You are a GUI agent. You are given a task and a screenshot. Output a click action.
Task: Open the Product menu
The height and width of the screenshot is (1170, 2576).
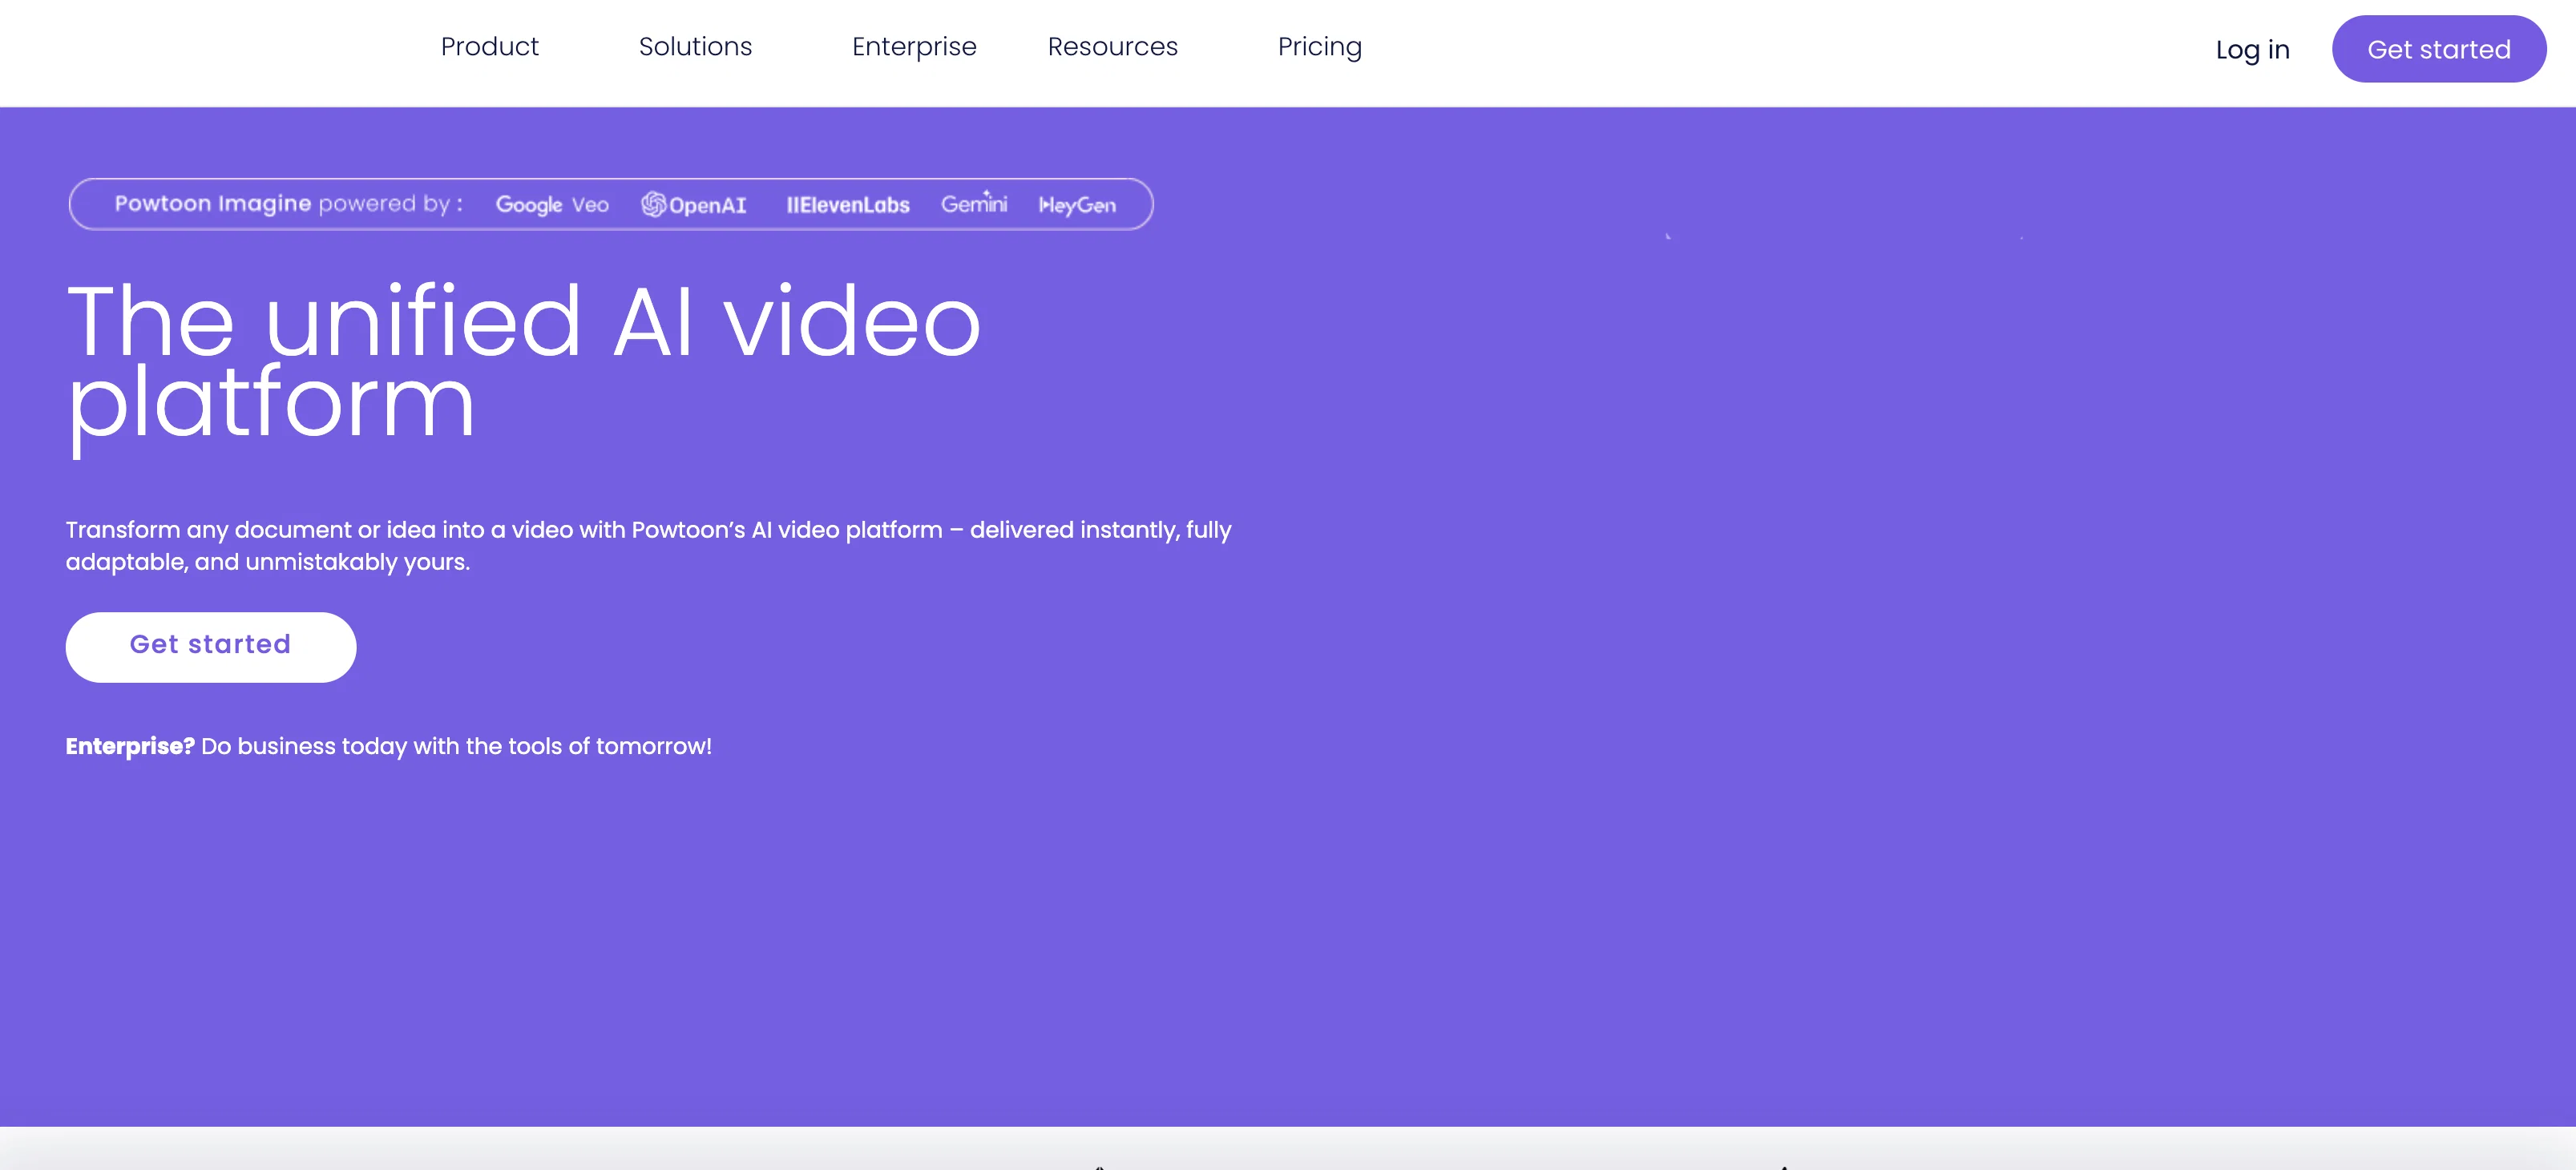[x=489, y=47]
